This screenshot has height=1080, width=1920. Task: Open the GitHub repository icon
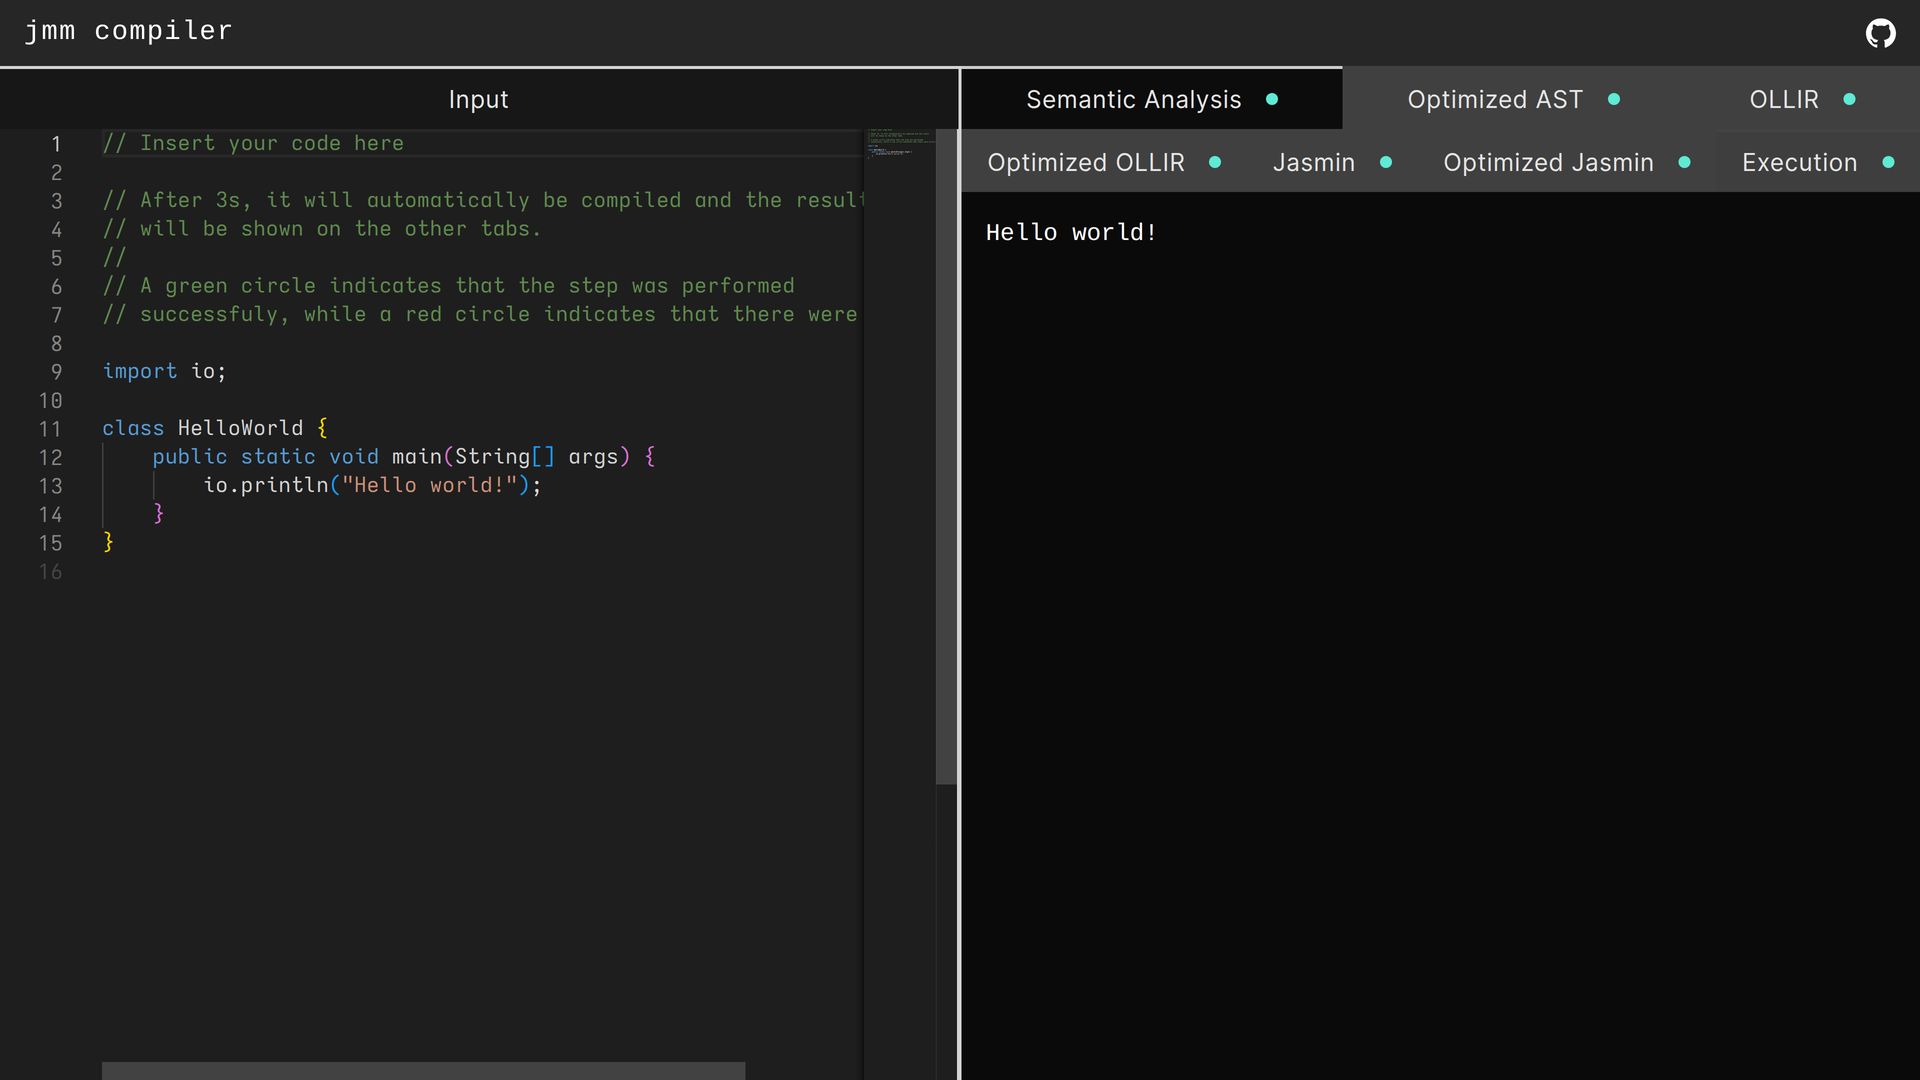click(x=1880, y=33)
